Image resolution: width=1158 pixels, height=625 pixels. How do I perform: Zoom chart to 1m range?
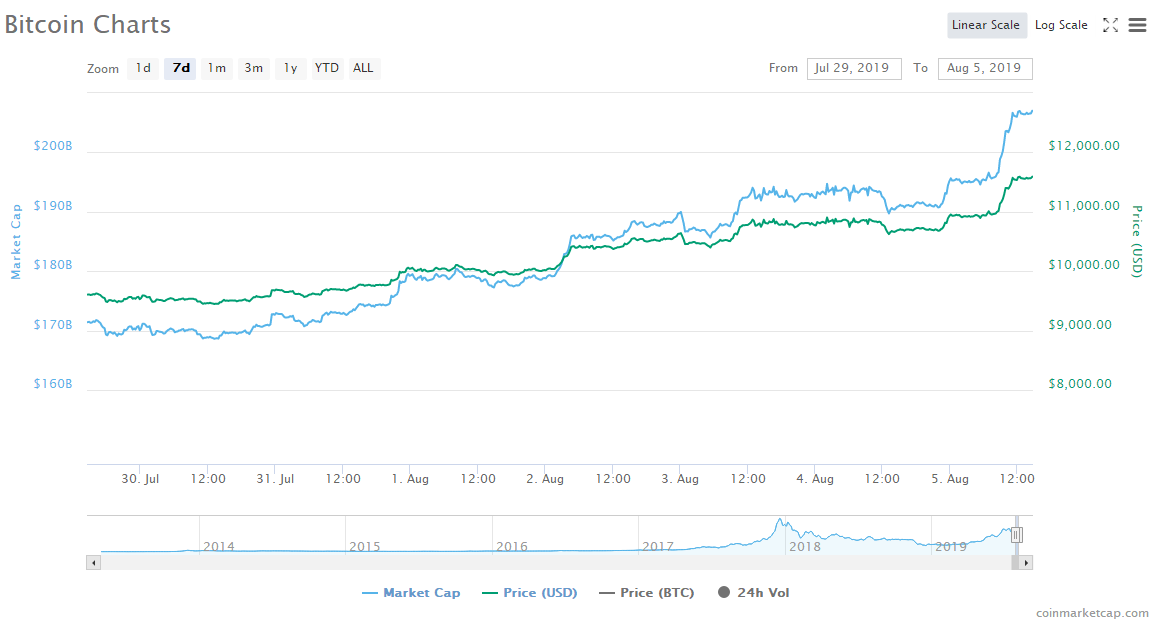217,68
